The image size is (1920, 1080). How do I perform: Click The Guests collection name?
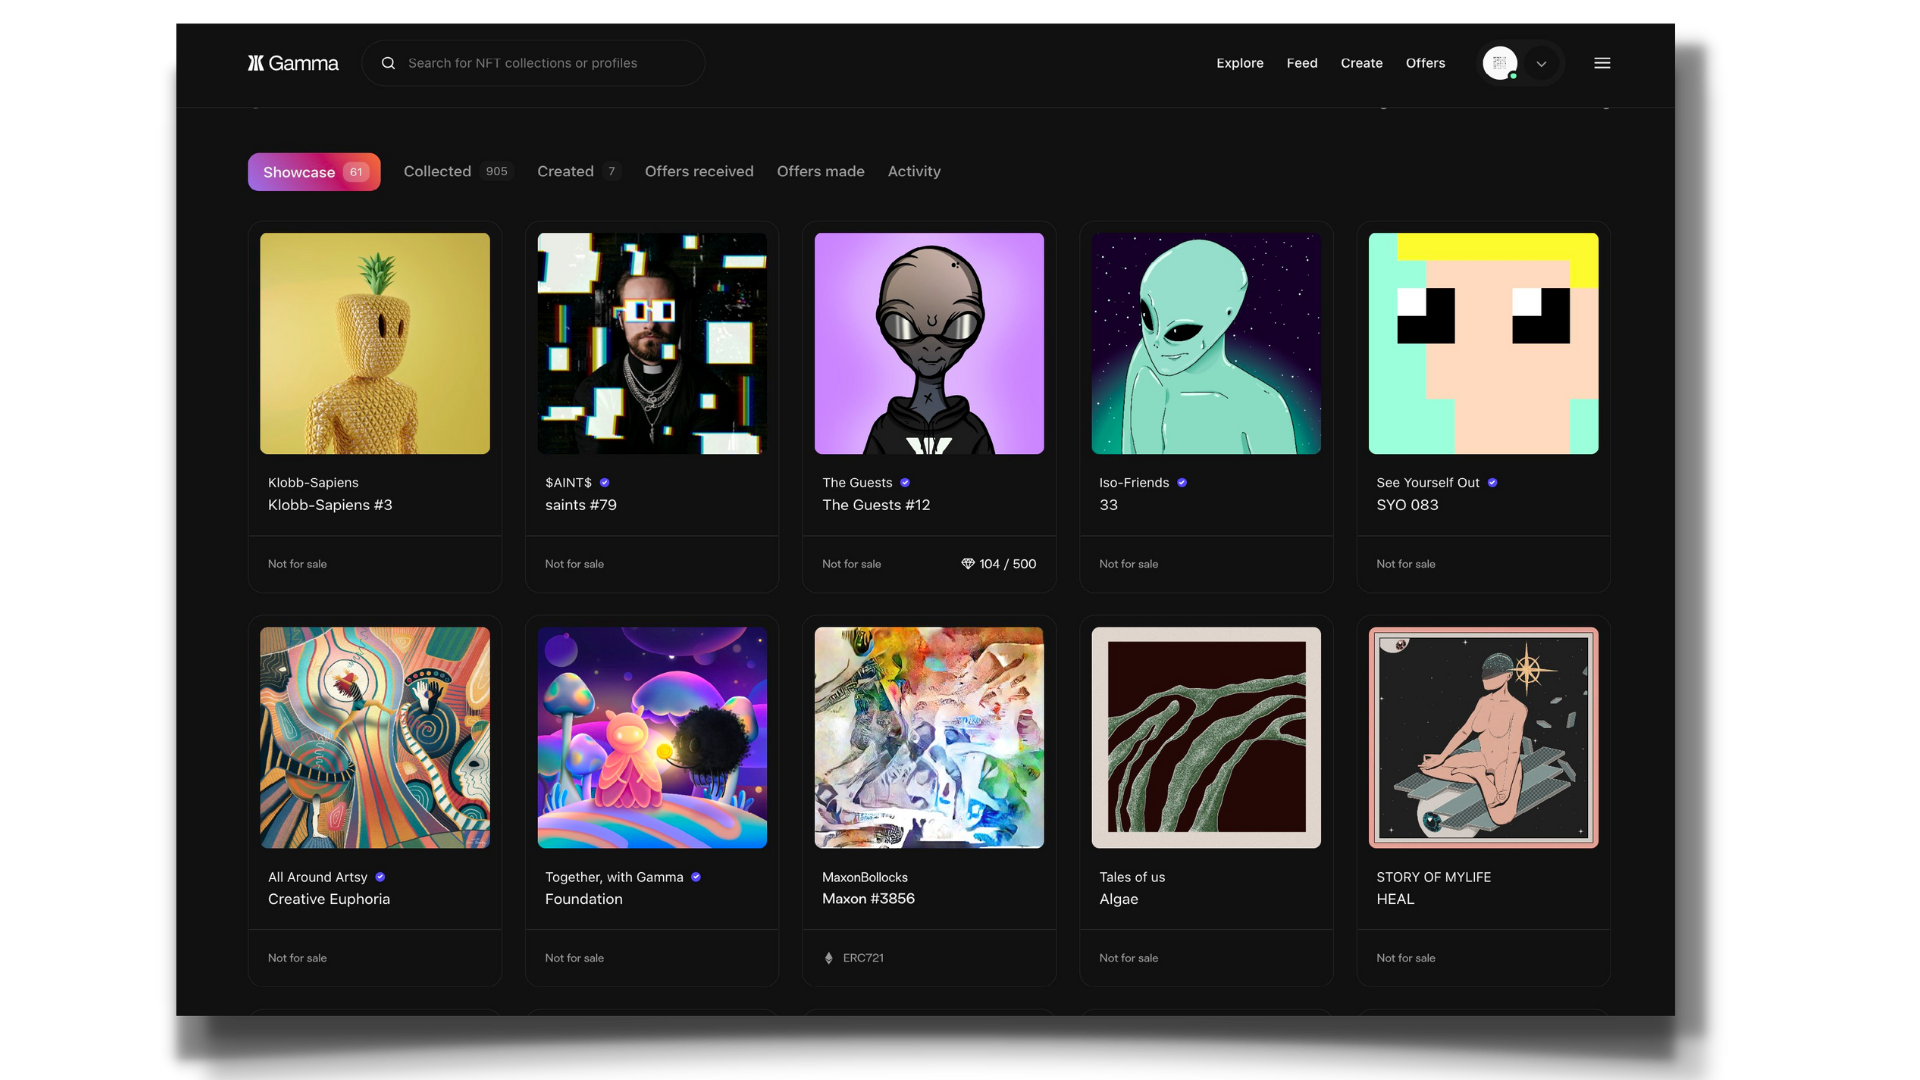pyautogui.click(x=857, y=483)
